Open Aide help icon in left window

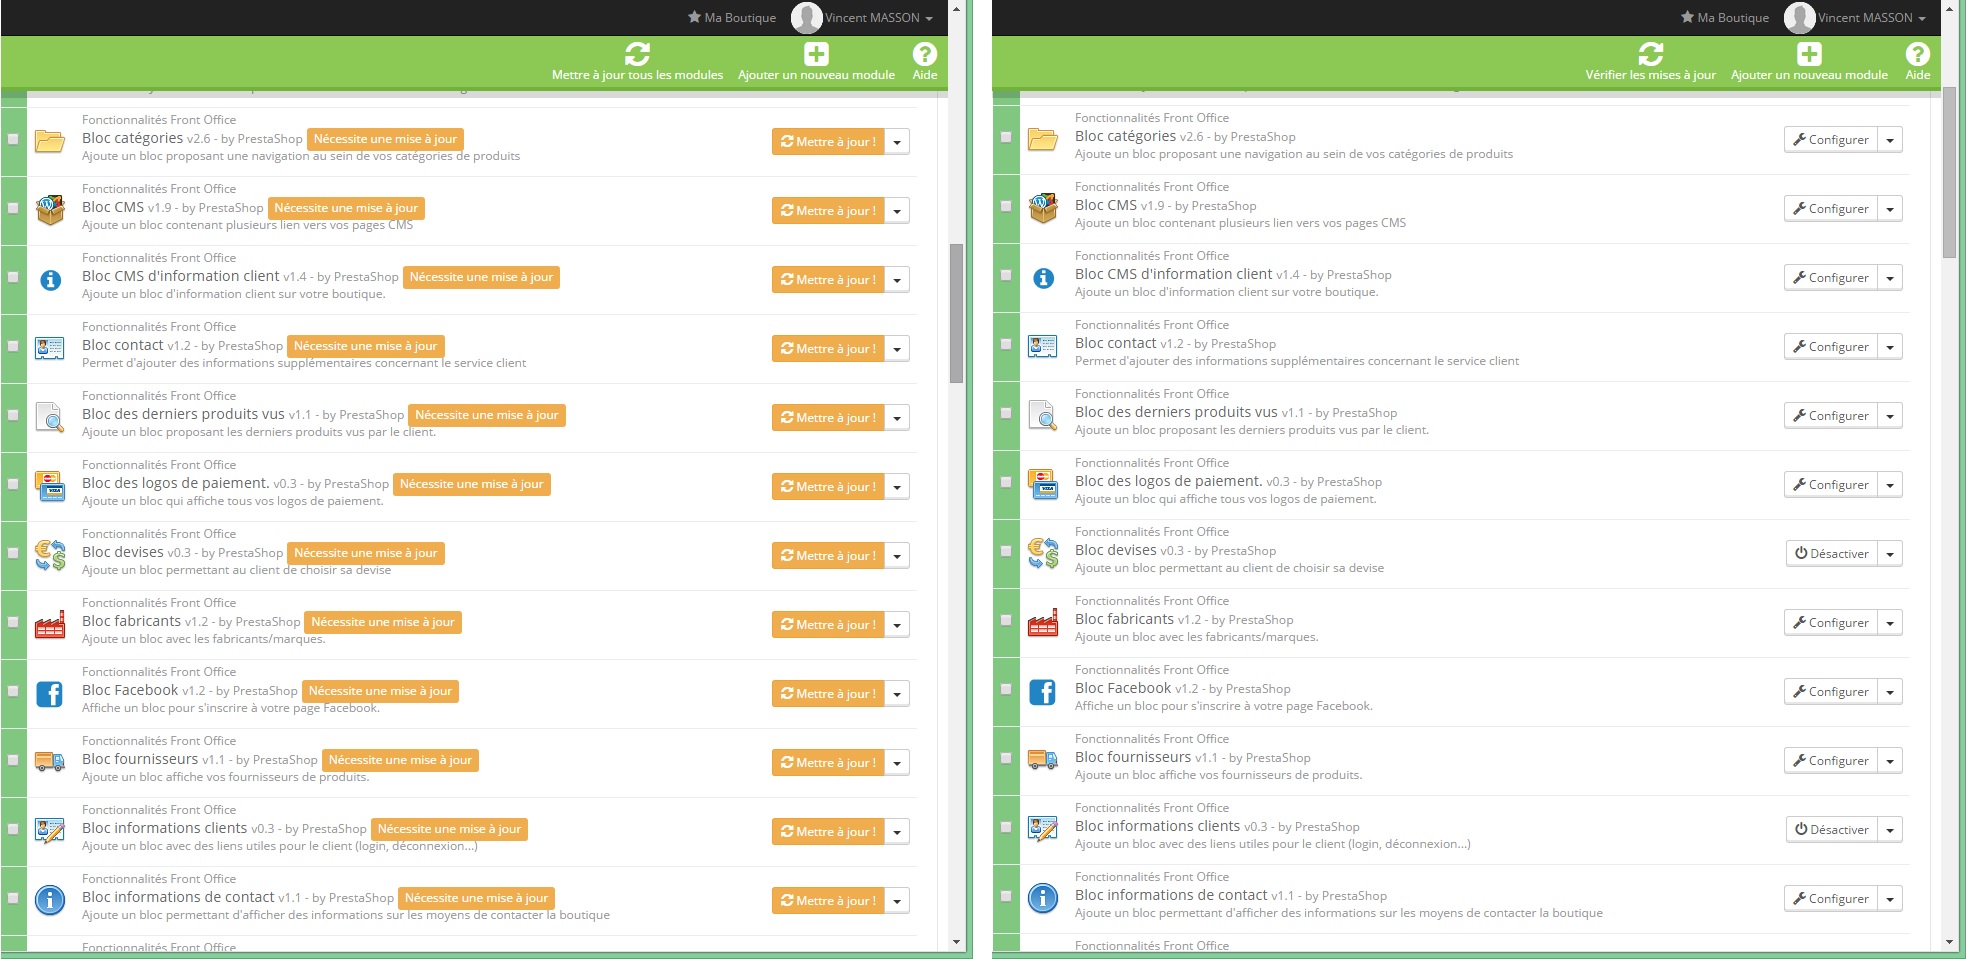(925, 54)
